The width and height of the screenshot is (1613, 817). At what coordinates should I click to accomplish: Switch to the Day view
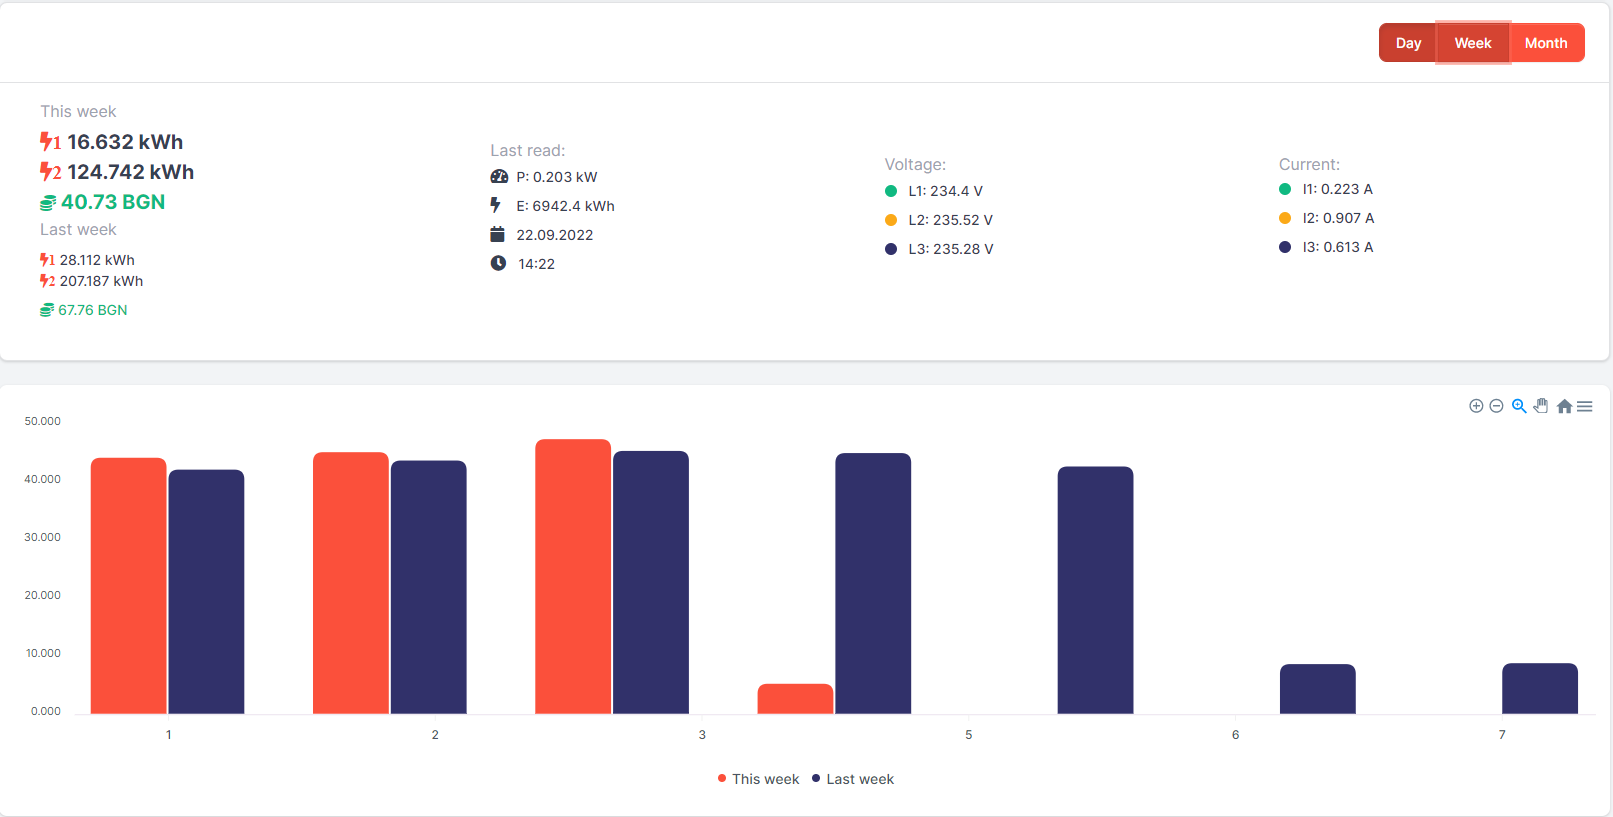[1408, 43]
